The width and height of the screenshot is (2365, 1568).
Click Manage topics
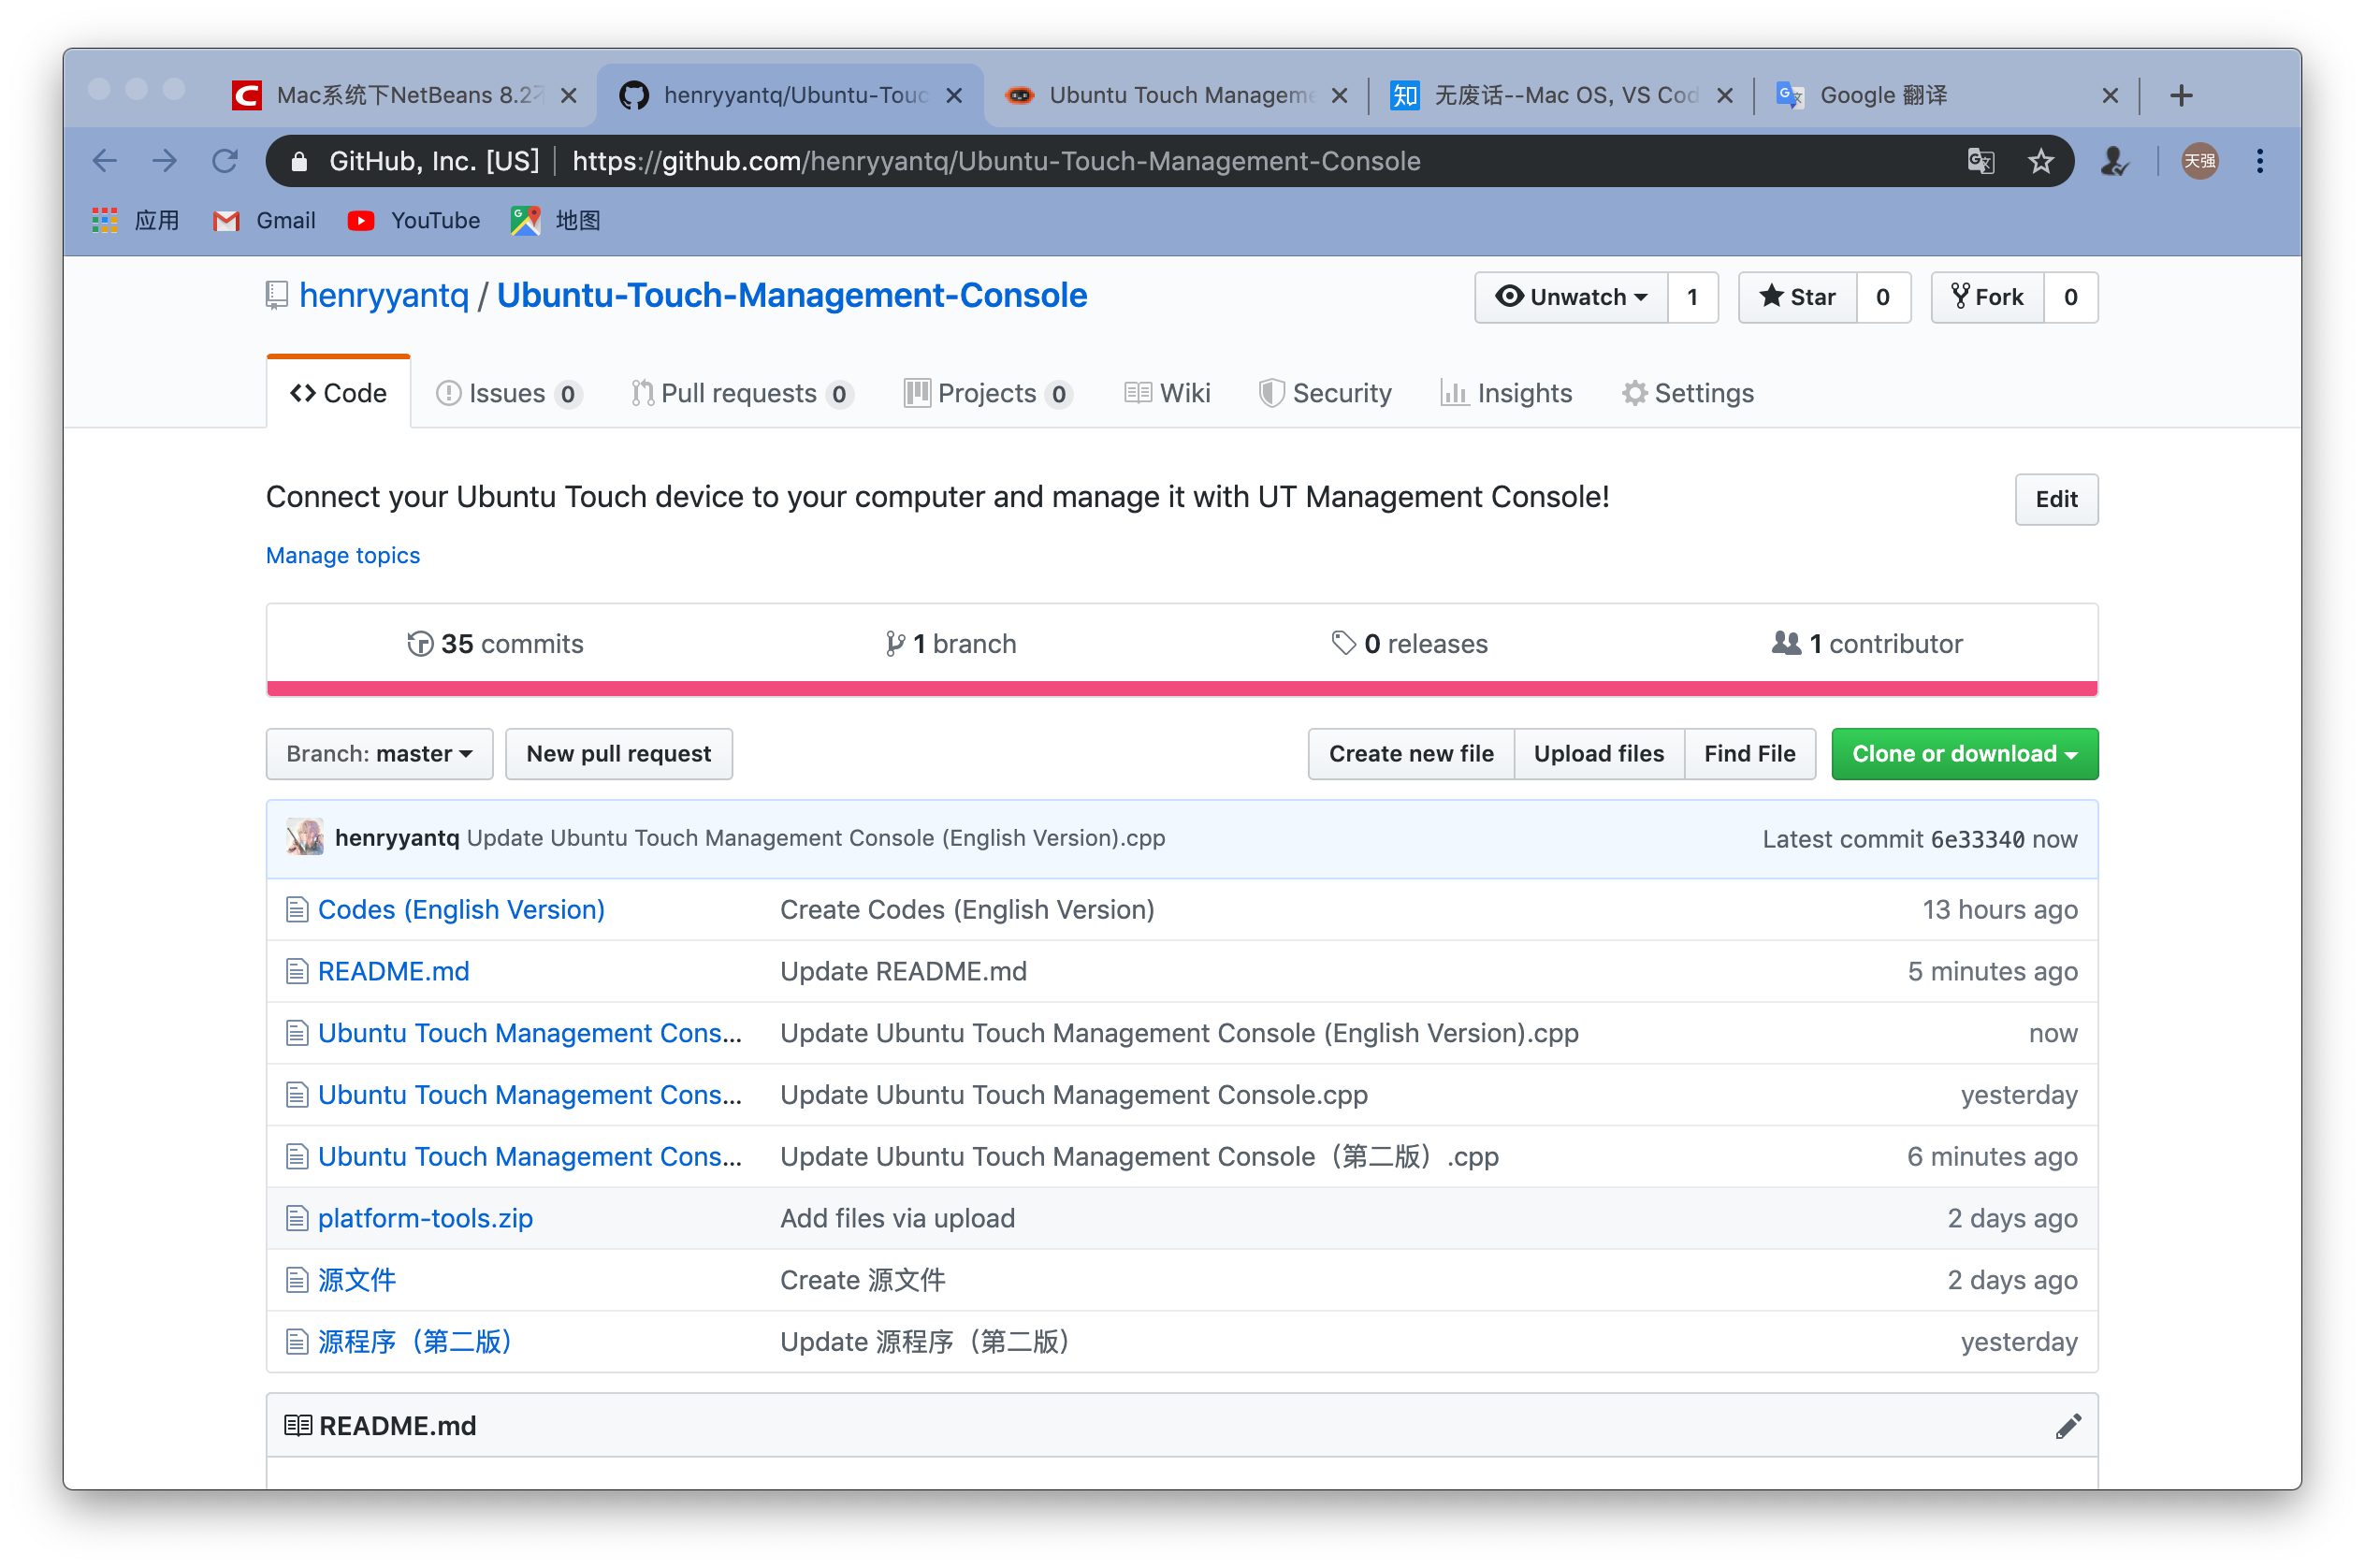(x=343, y=555)
